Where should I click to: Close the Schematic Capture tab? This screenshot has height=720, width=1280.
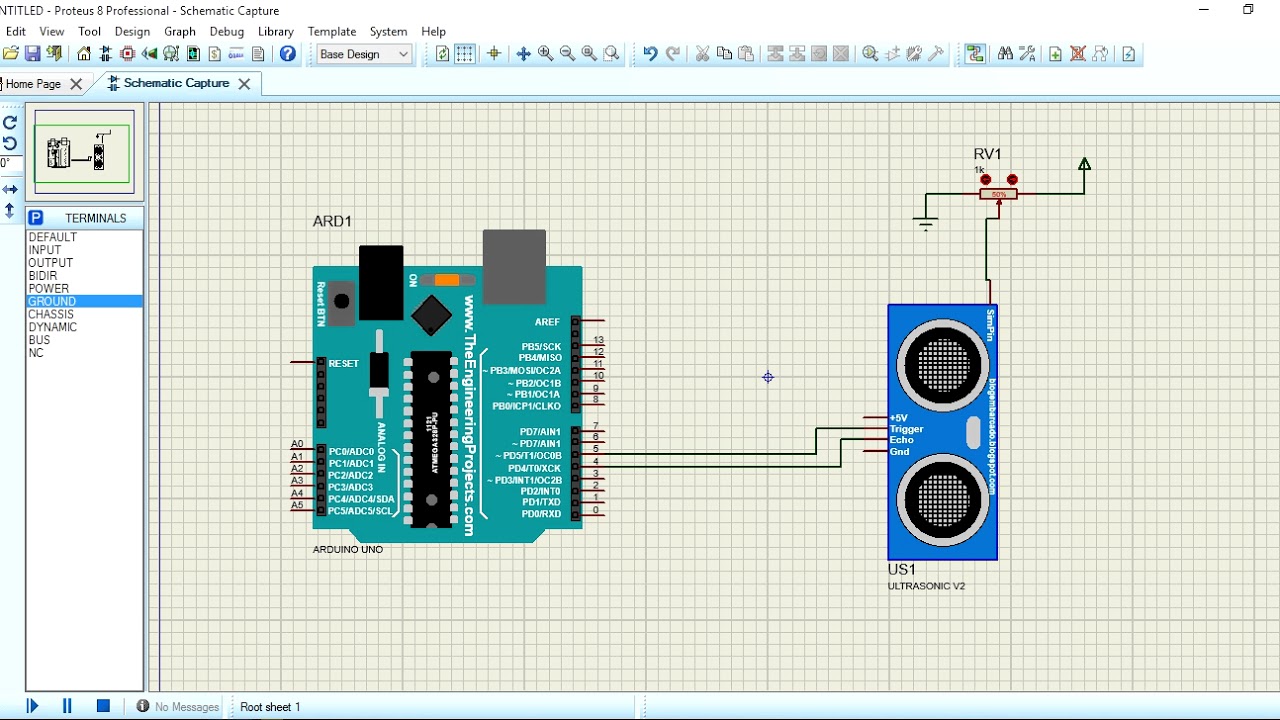[x=244, y=84]
